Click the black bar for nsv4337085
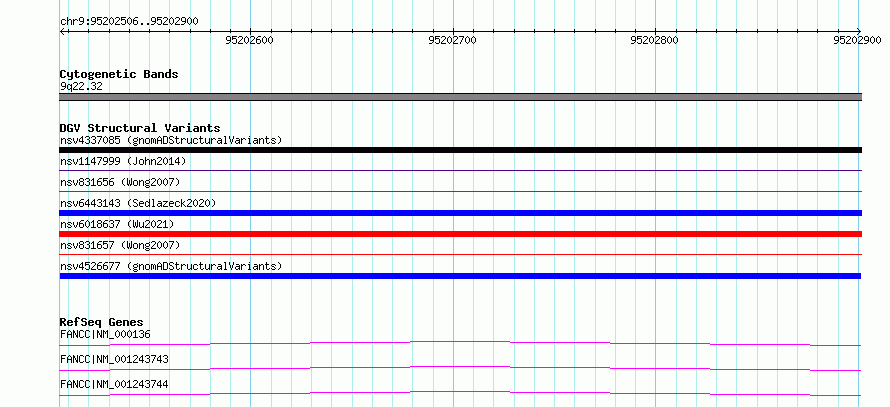The height and width of the screenshot is (407, 890). pos(460,150)
